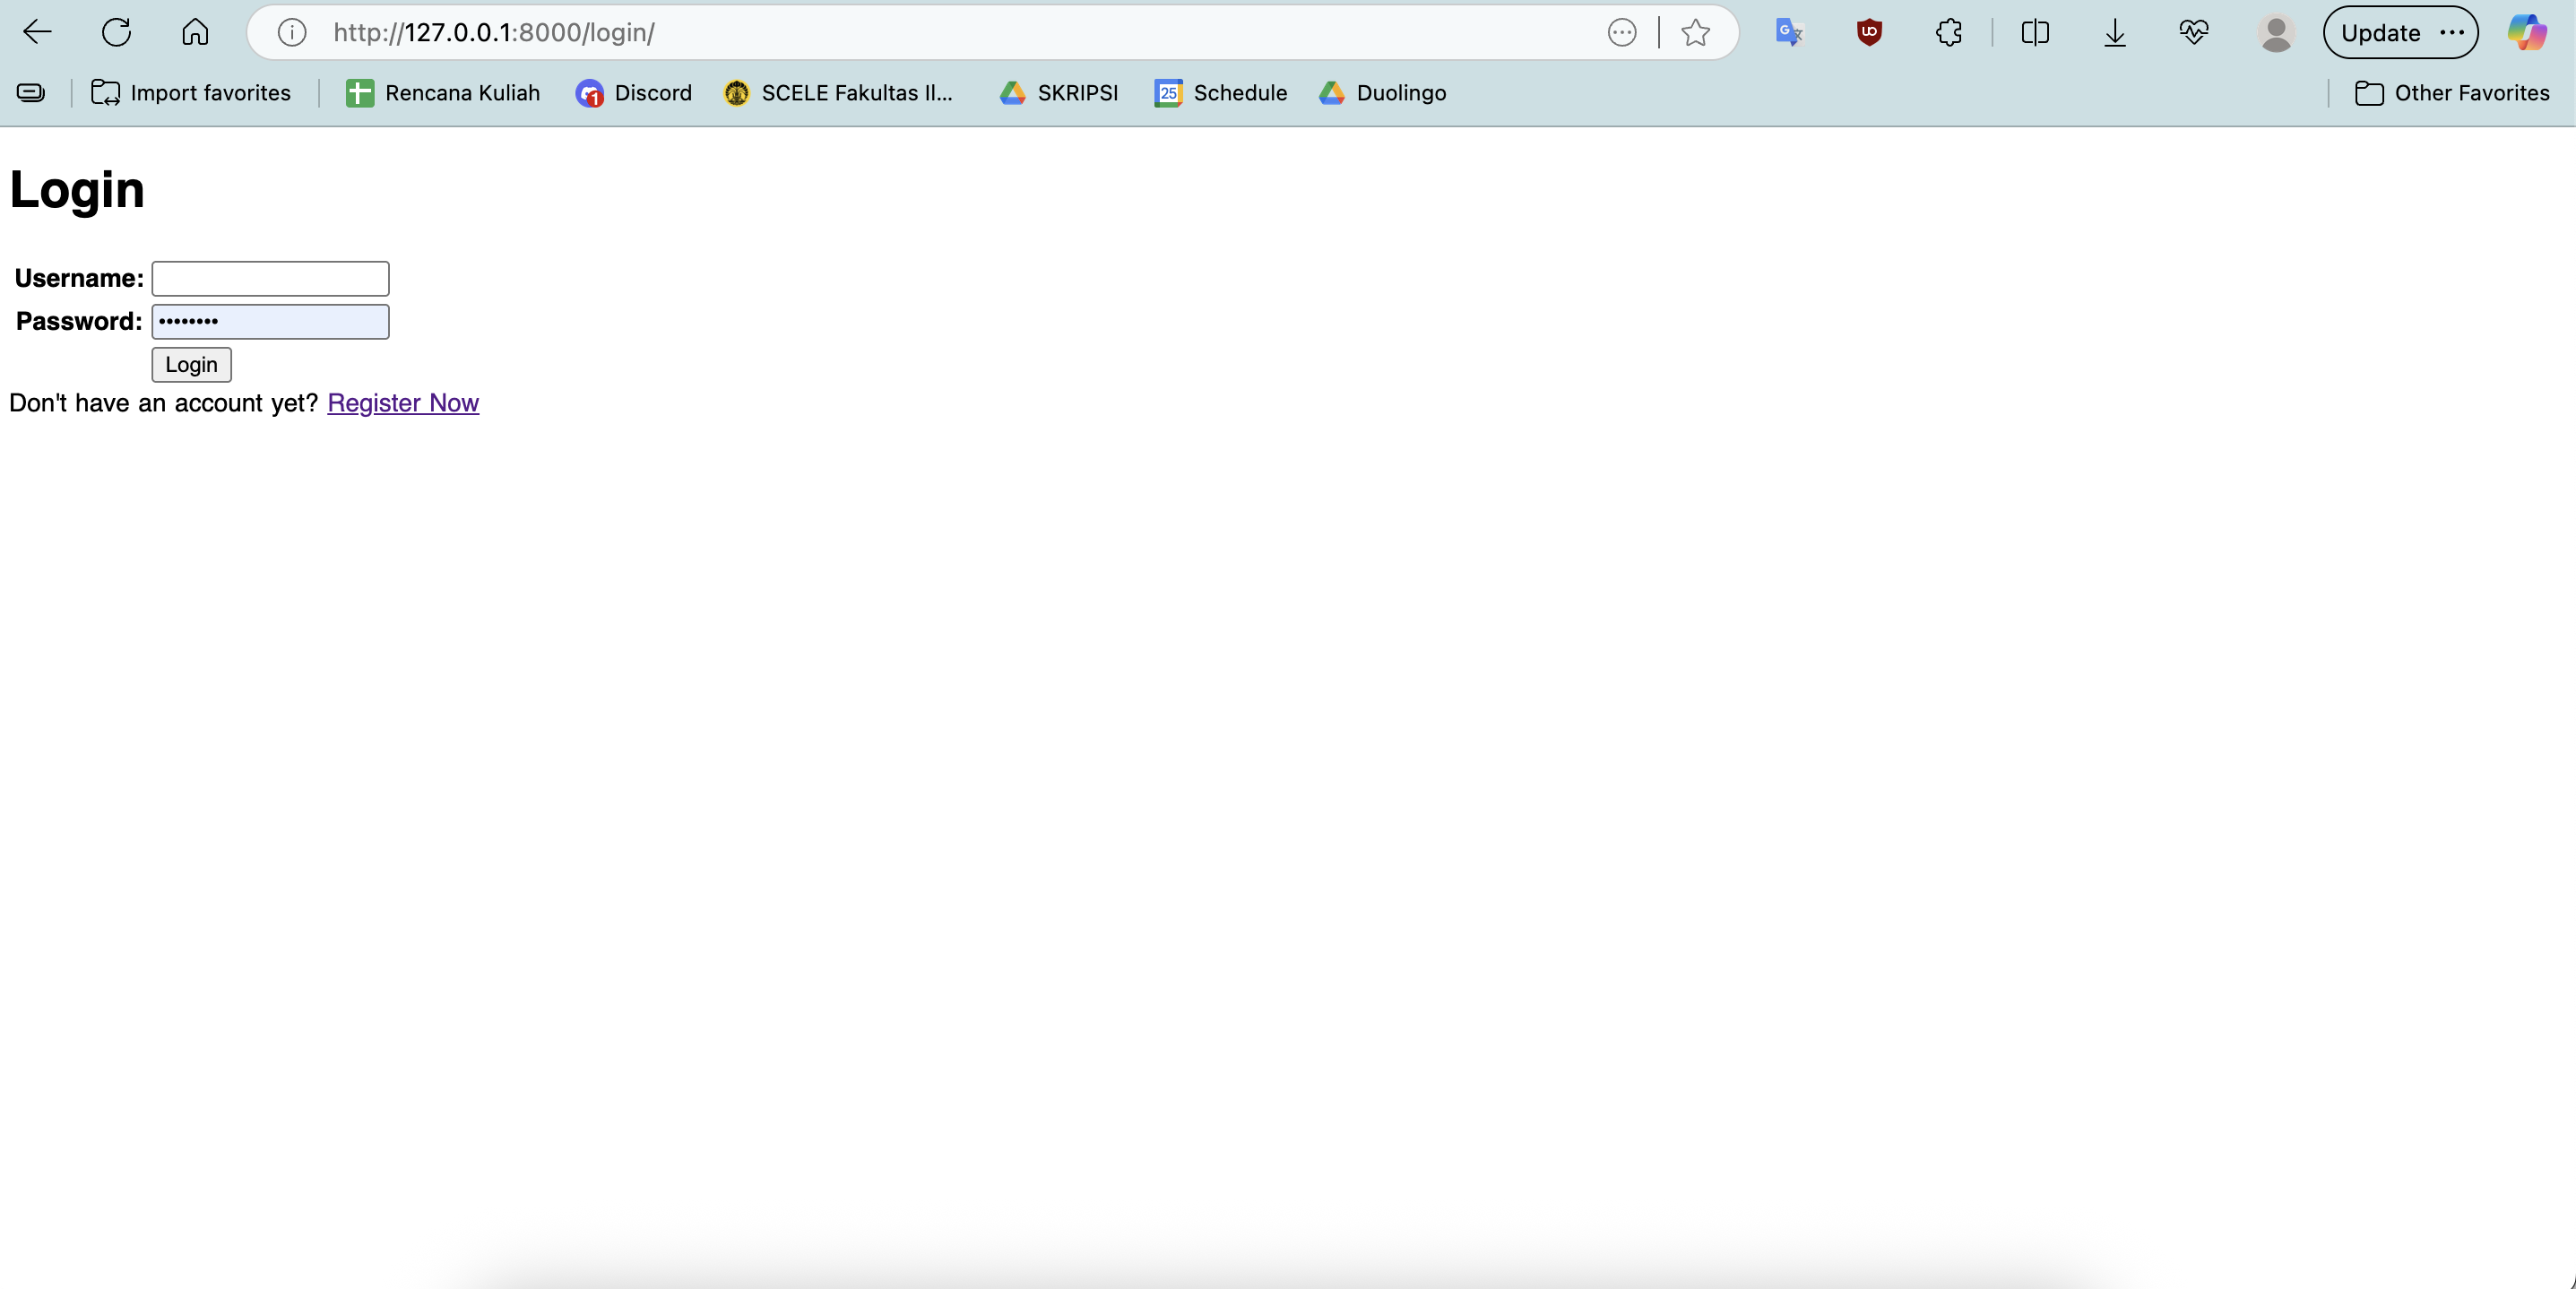The width and height of the screenshot is (2576, 1289).
Task: Go to the browser home page
Action: pyautogui.click(x=195, y=32)
